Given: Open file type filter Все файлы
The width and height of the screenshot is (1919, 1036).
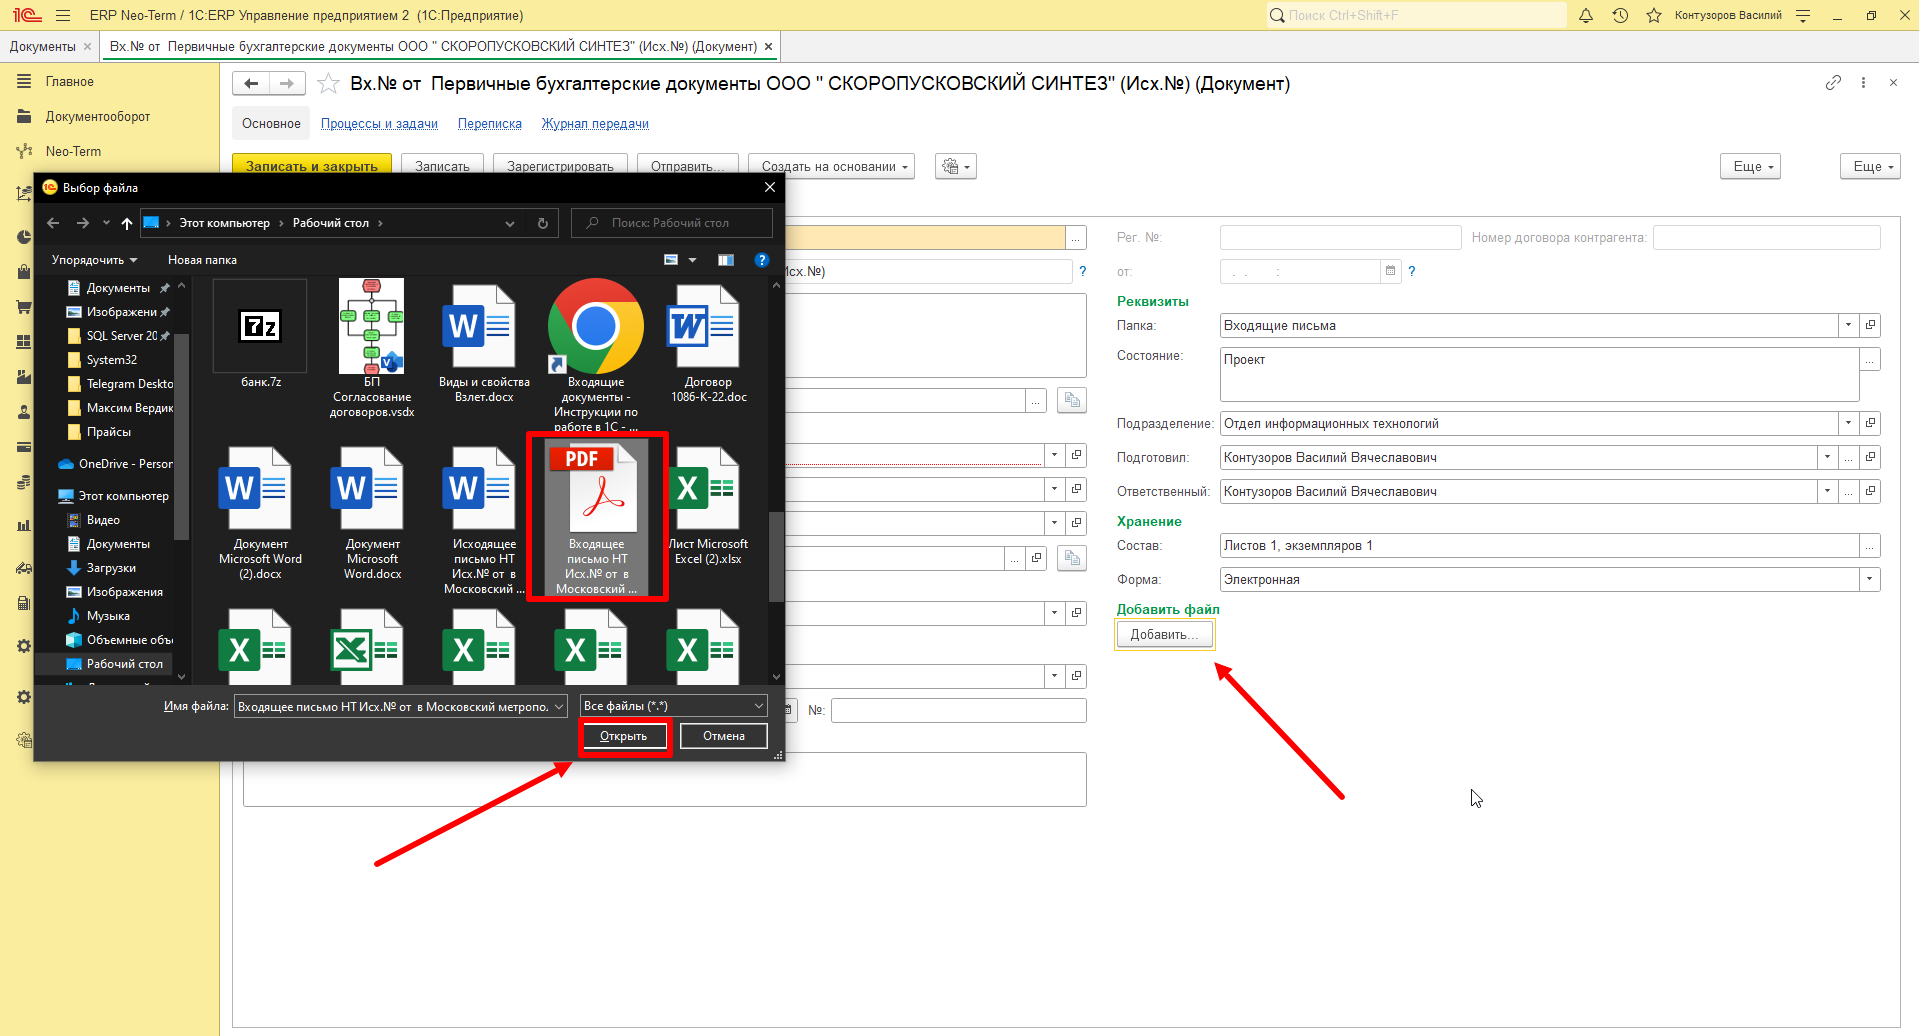Looking at the screenshot, I should pos(674,706).
